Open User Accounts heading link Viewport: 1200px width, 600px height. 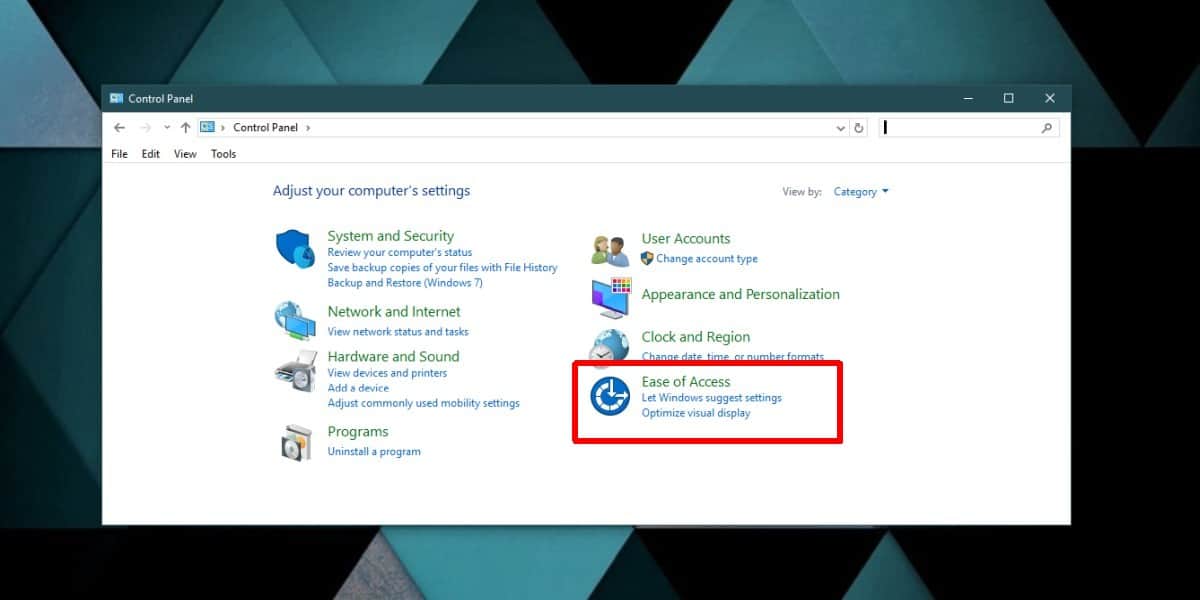(686, 238)
